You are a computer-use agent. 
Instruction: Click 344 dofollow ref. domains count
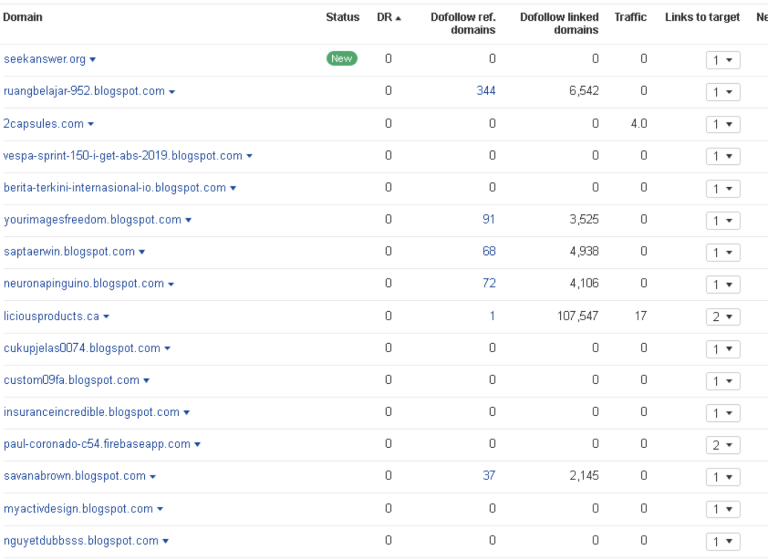(486, 91)
